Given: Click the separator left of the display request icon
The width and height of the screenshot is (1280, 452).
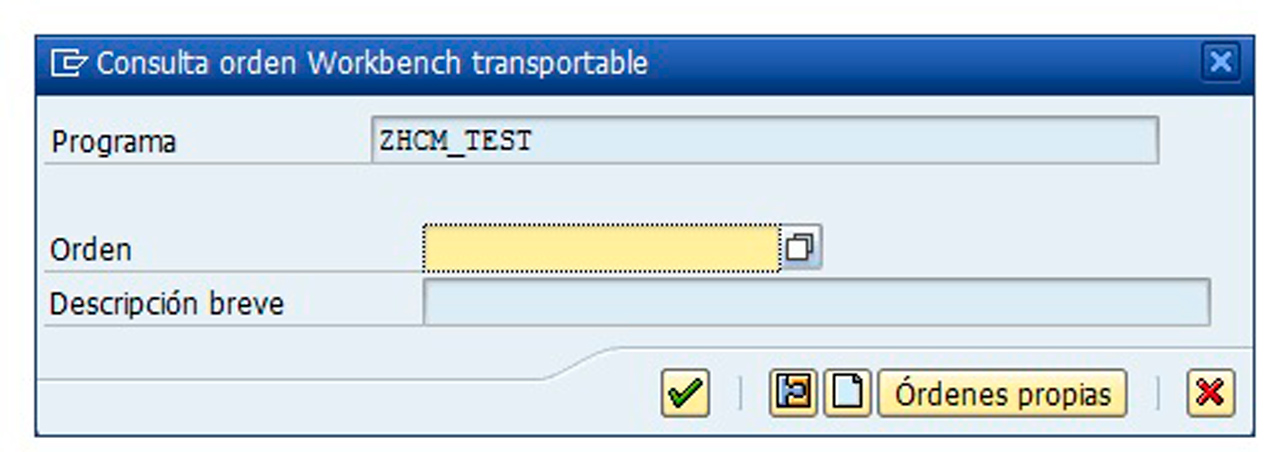Looking at the screenshot, I should pos(740,393).
